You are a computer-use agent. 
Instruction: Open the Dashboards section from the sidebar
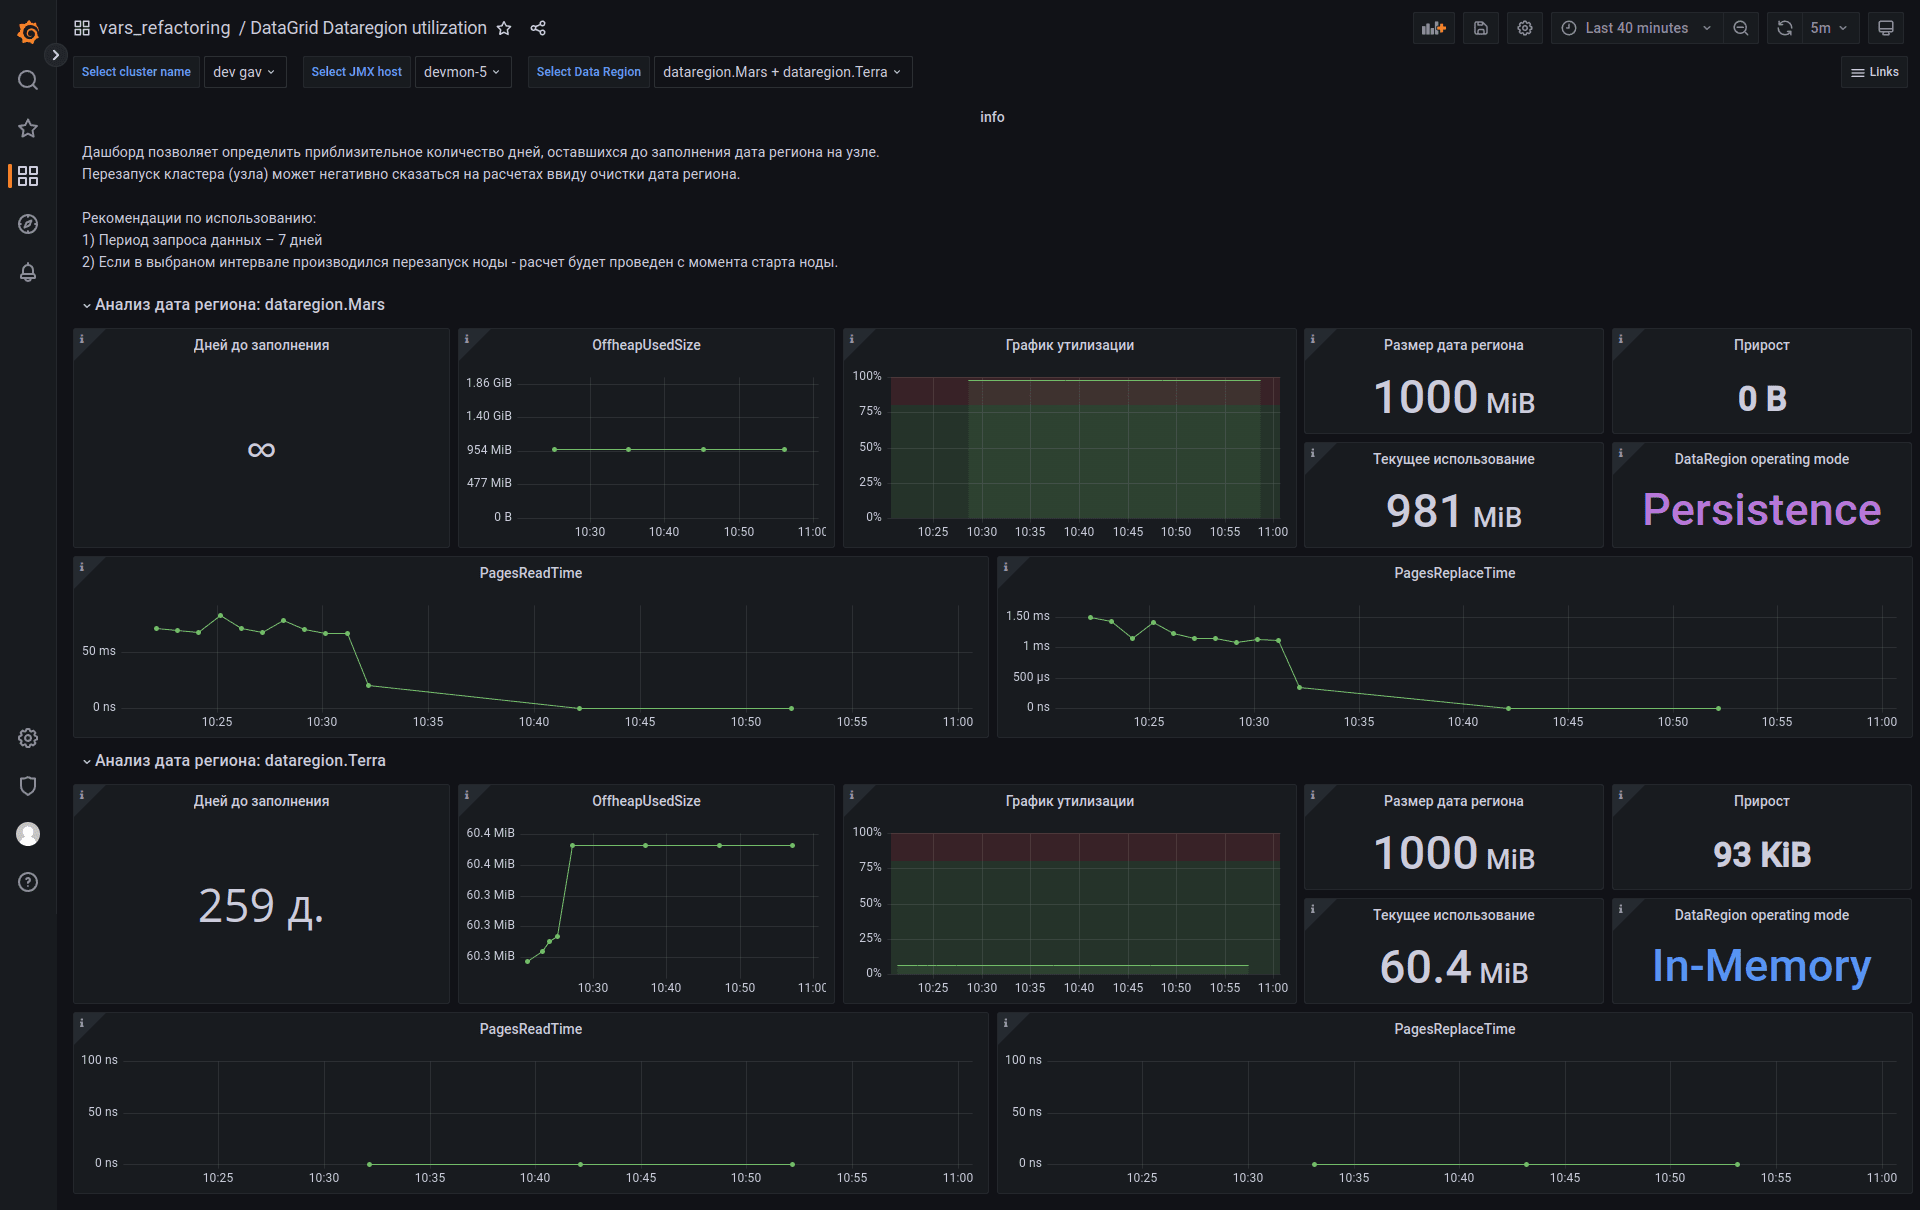point(28,176)
